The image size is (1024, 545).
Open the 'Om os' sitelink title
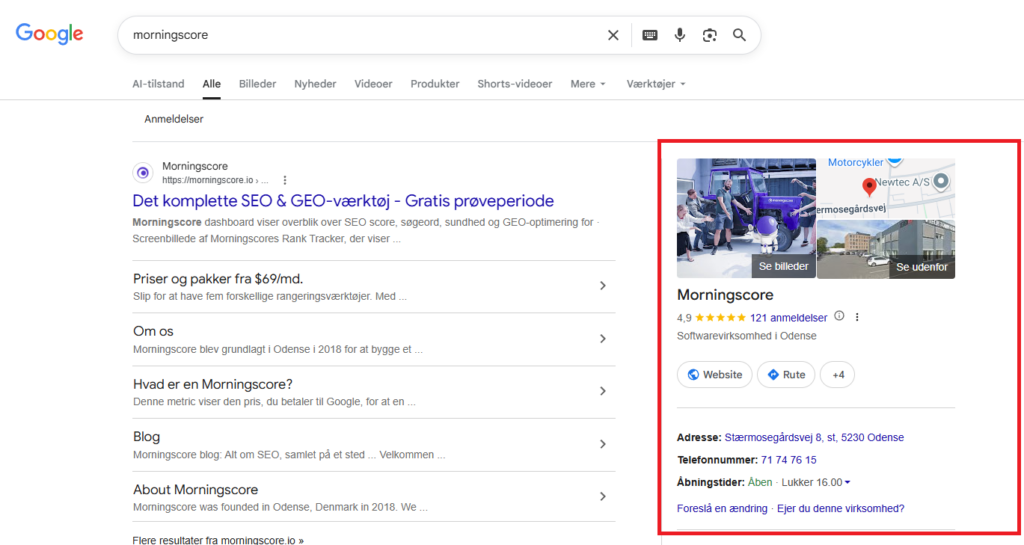click(x=153, y=332)
